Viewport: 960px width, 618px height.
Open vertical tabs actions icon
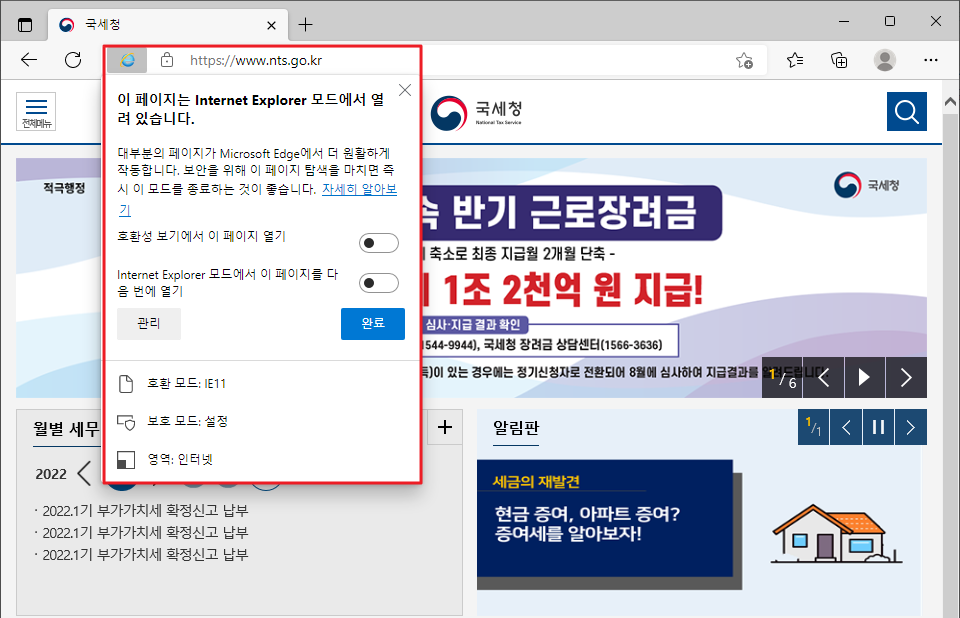pos(24,25)
